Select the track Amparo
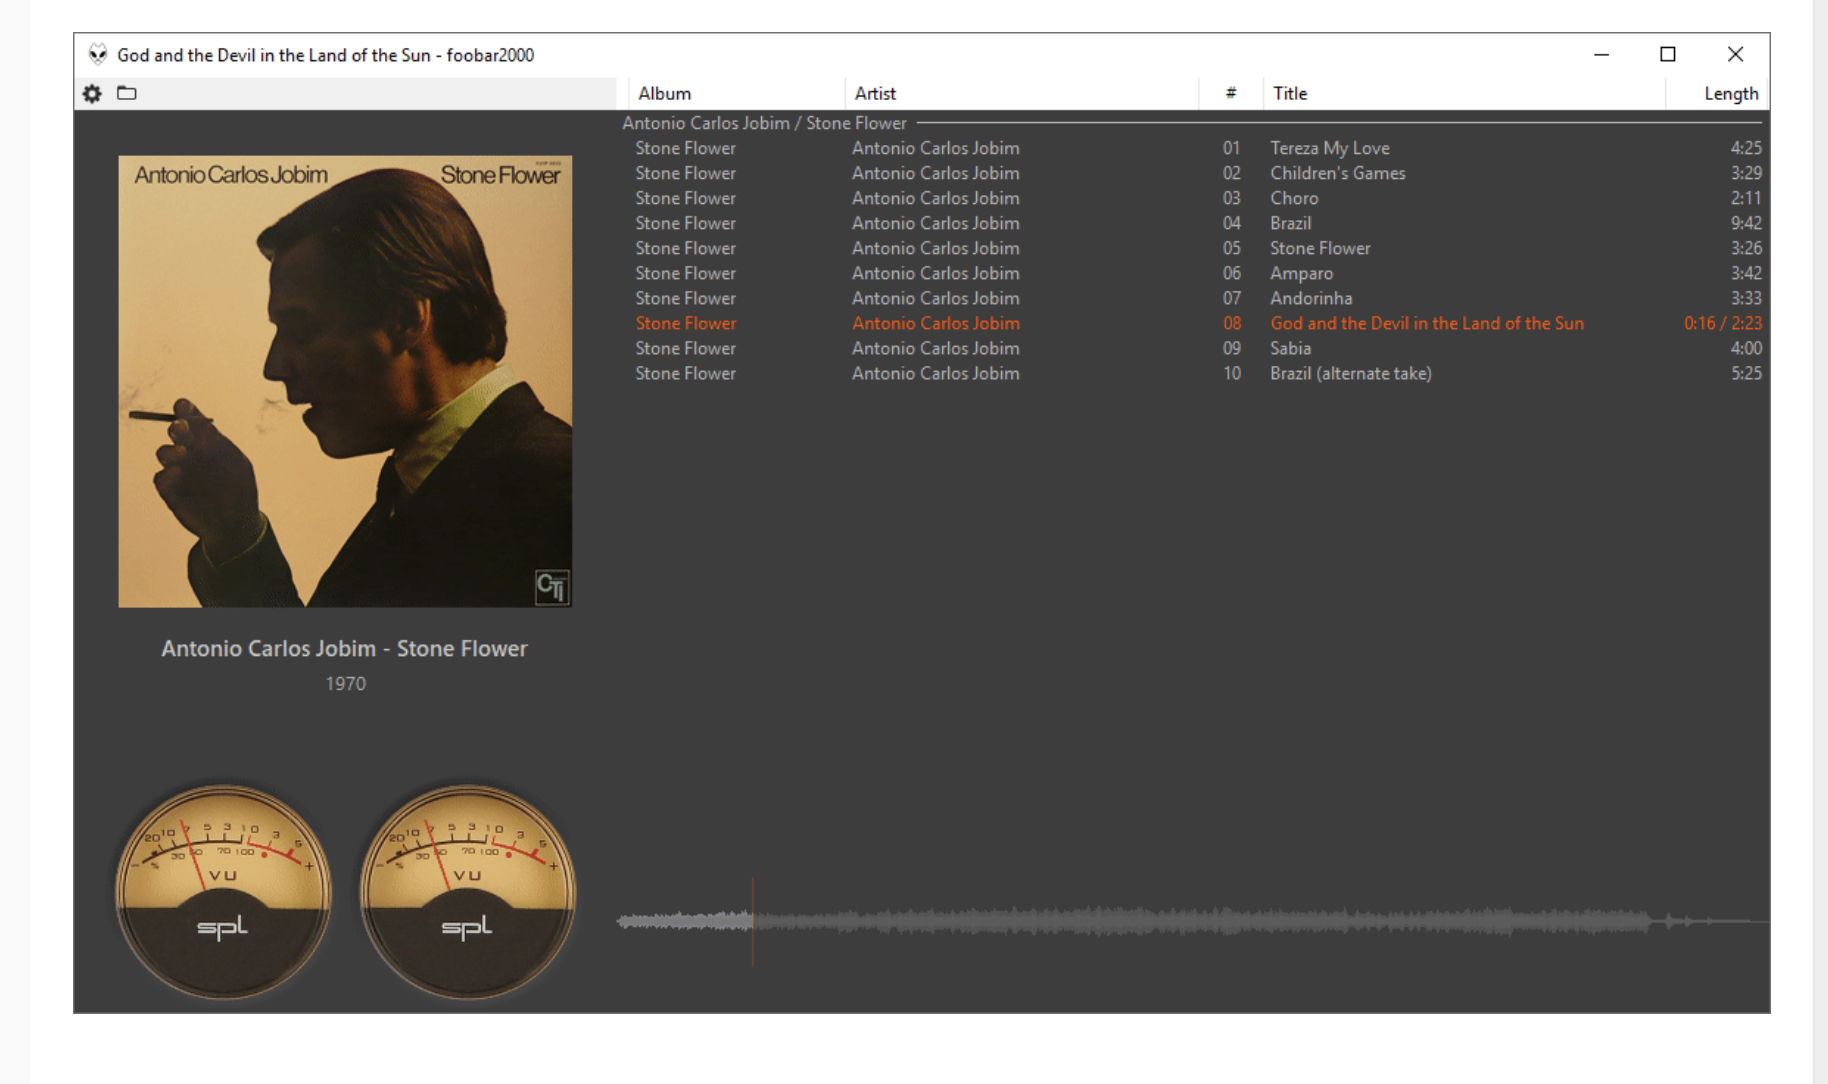The height and width of the screenshot is (1084, 1828). (1193, 273)
